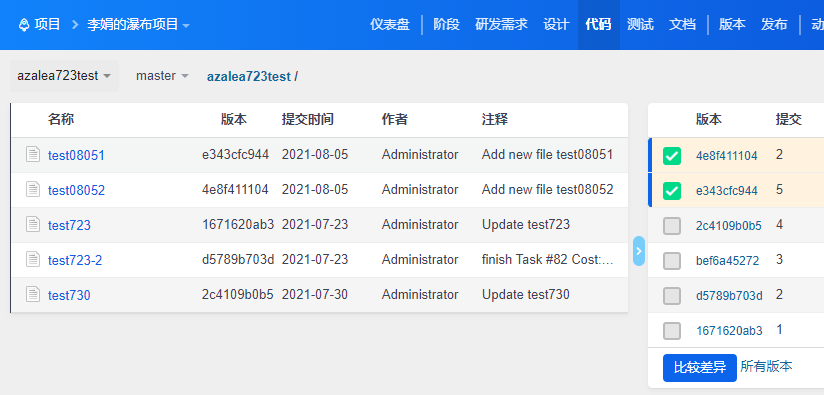Click comment 'Add new file test08052'

click(x=548, y=189)
